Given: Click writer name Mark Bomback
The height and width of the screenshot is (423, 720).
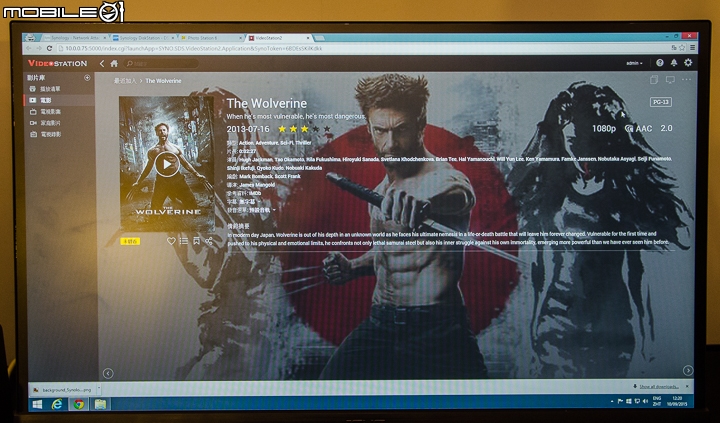Looking at the screenshot, I should pyautogui.click(x=255, y=176).
